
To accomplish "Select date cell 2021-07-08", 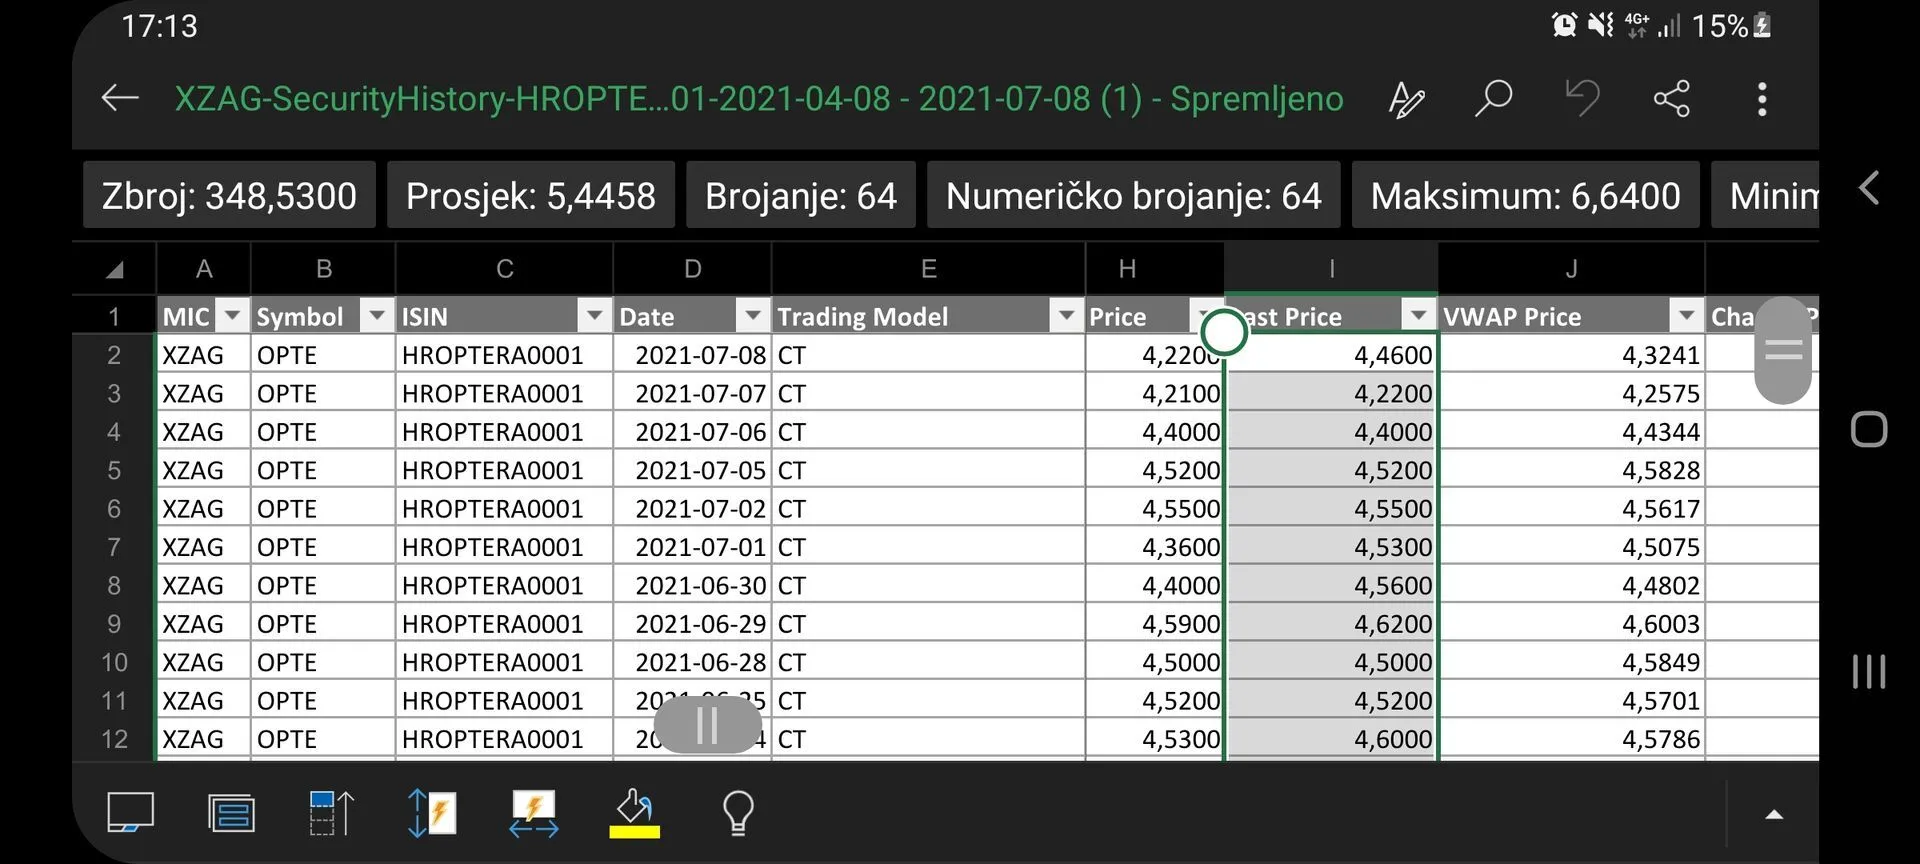I will pyautogui.click(x=692, y=355).
